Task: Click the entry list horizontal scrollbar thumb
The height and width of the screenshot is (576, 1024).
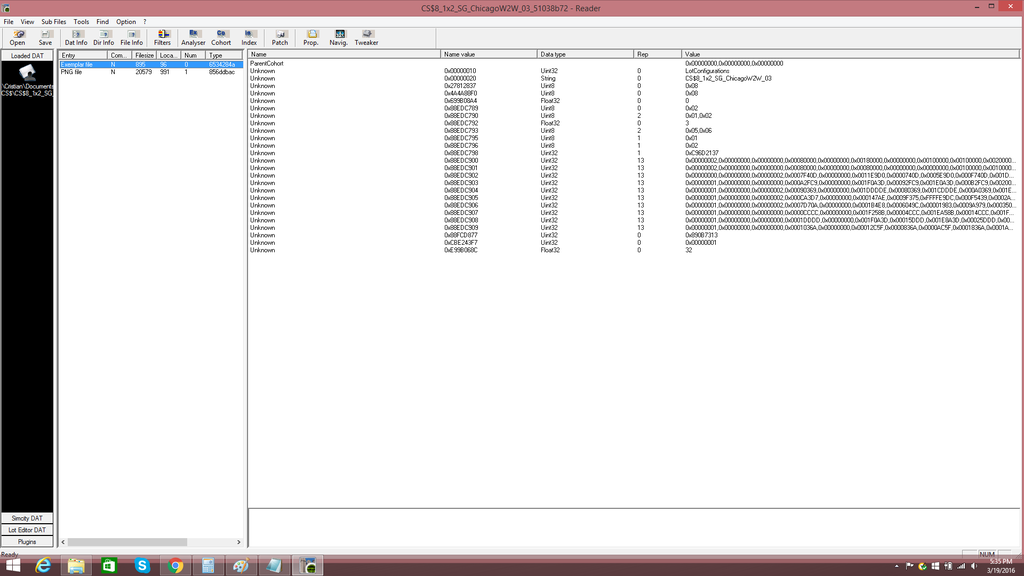Action: [x=127, y=542]
